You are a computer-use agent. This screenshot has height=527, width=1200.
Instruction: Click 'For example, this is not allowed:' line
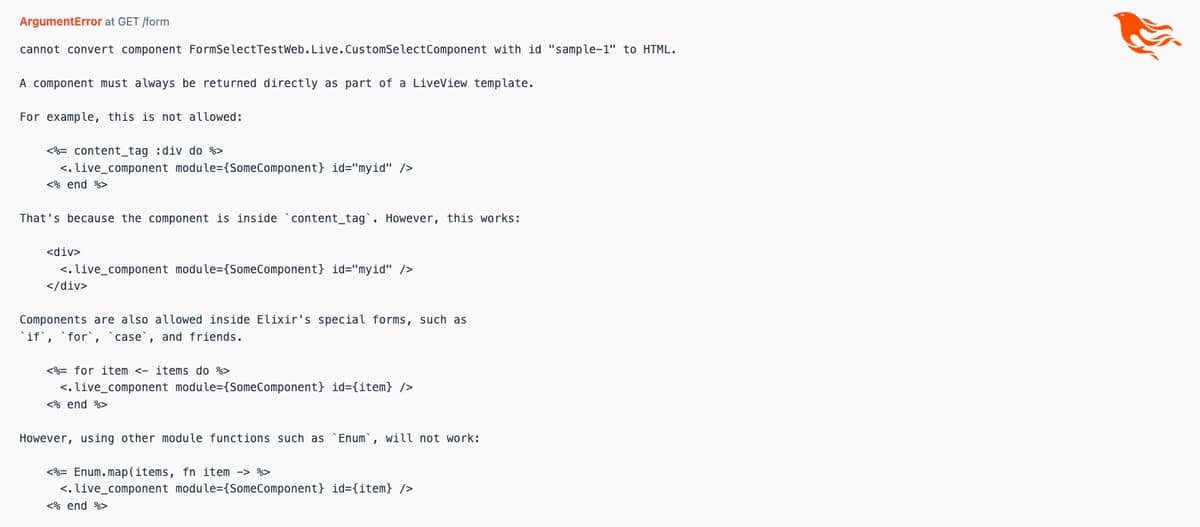[130, 117]
